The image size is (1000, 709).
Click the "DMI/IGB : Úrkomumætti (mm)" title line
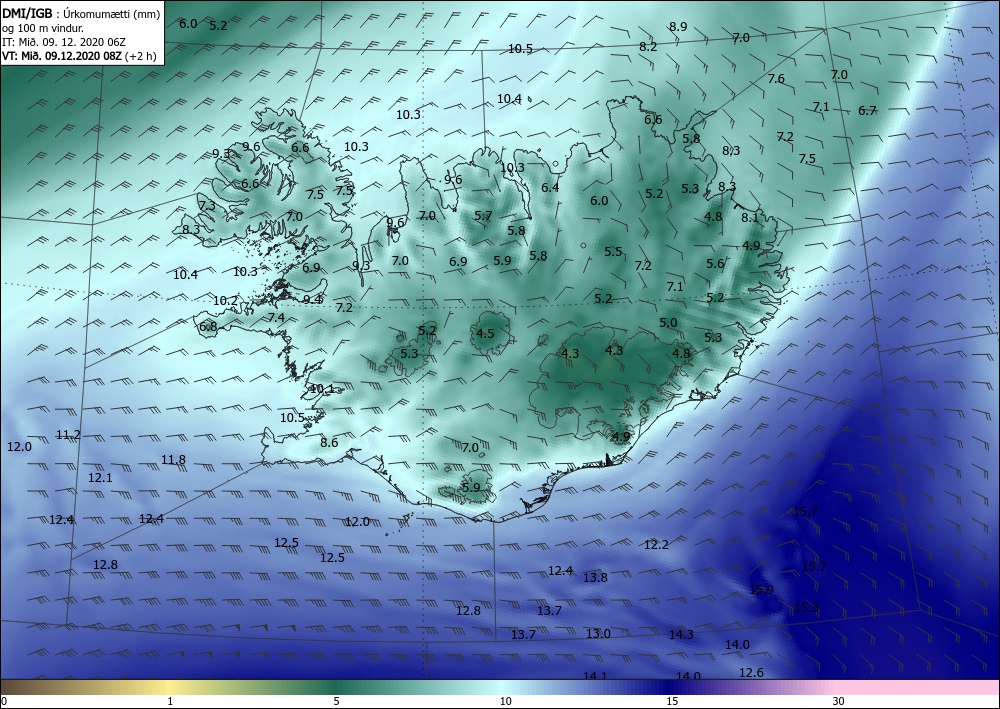coord(82,13)
